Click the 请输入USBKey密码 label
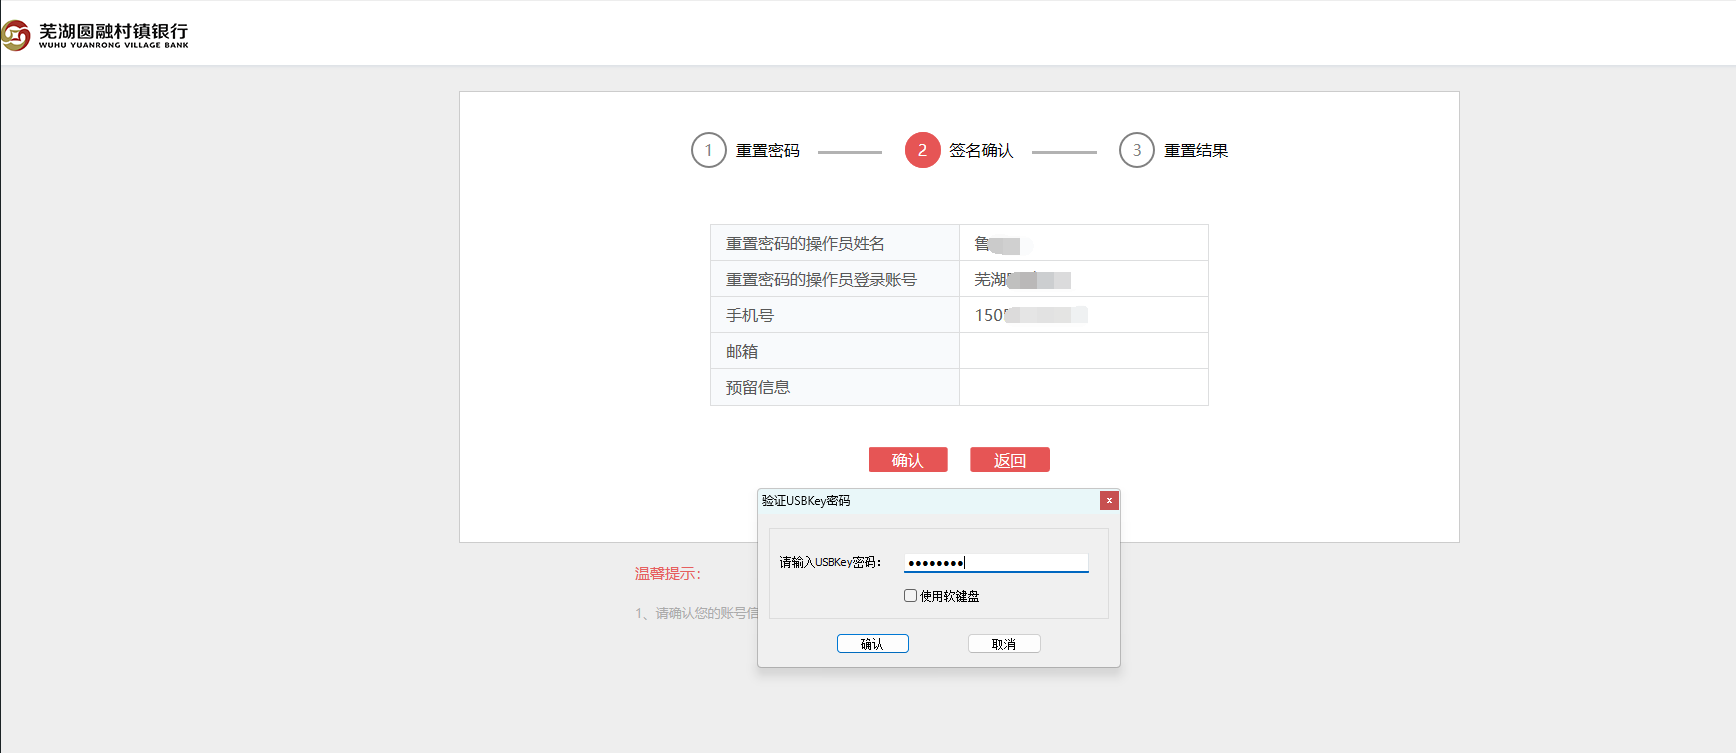Screen dimensions: 1736x753 (x=830, y=562)
